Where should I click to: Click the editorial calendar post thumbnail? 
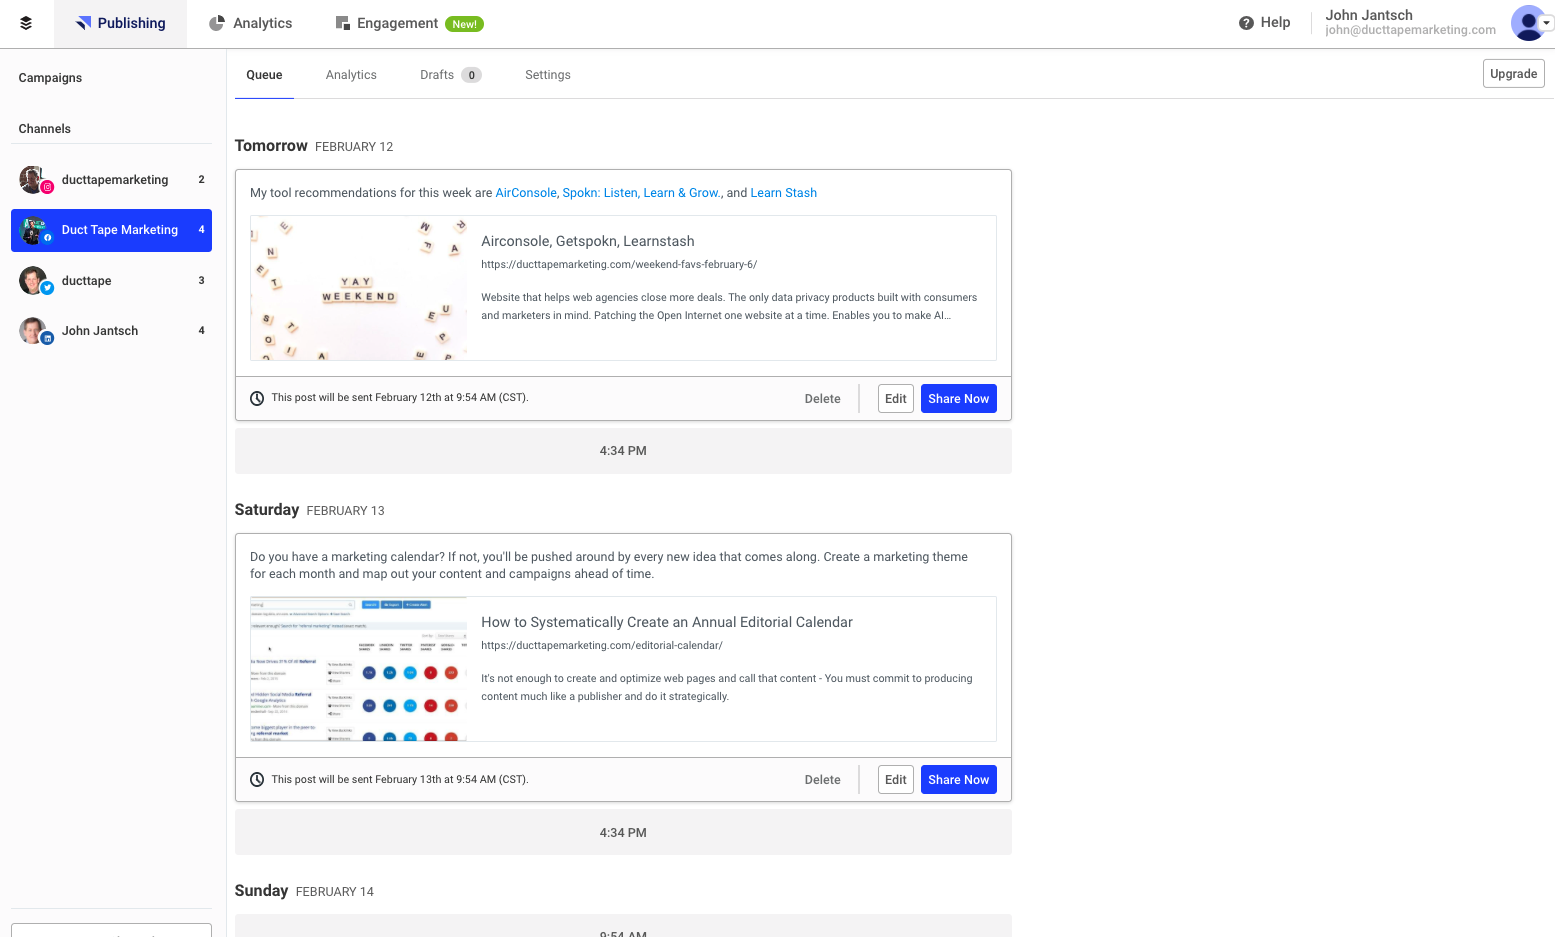358,669
